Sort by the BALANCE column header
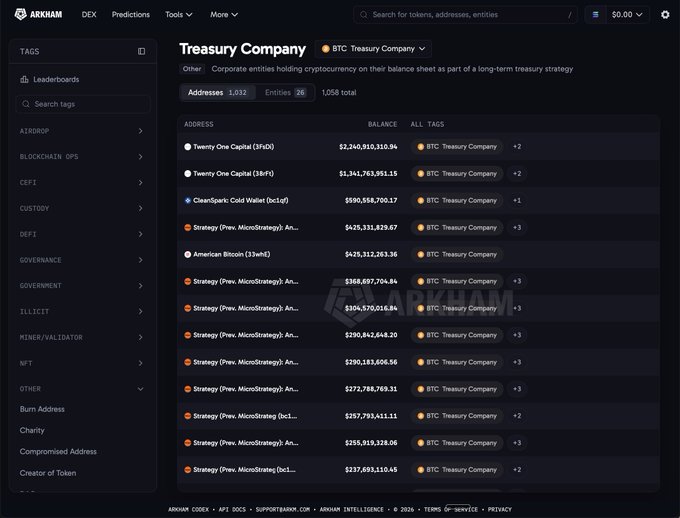Image resolution: width=680 pixels, height=518 pixels. (382, 125)
